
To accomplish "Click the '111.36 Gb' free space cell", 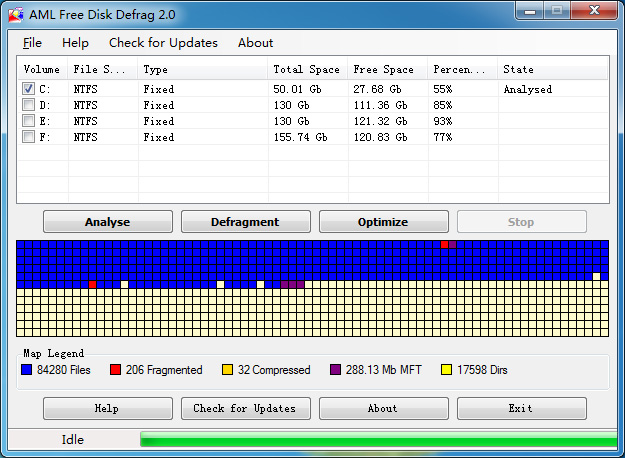I will [x=380, y=105].
